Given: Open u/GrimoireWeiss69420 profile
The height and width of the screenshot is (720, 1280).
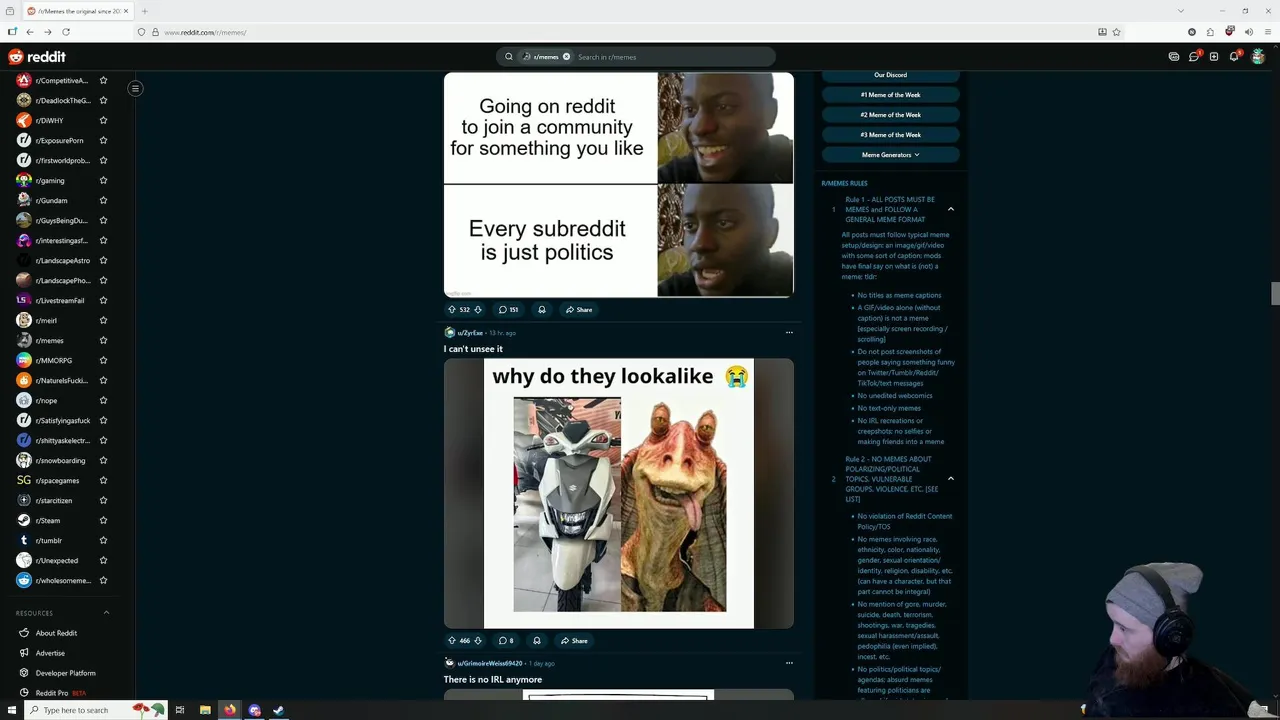Looking at the screenshot, I should click(x=489, y=663).
